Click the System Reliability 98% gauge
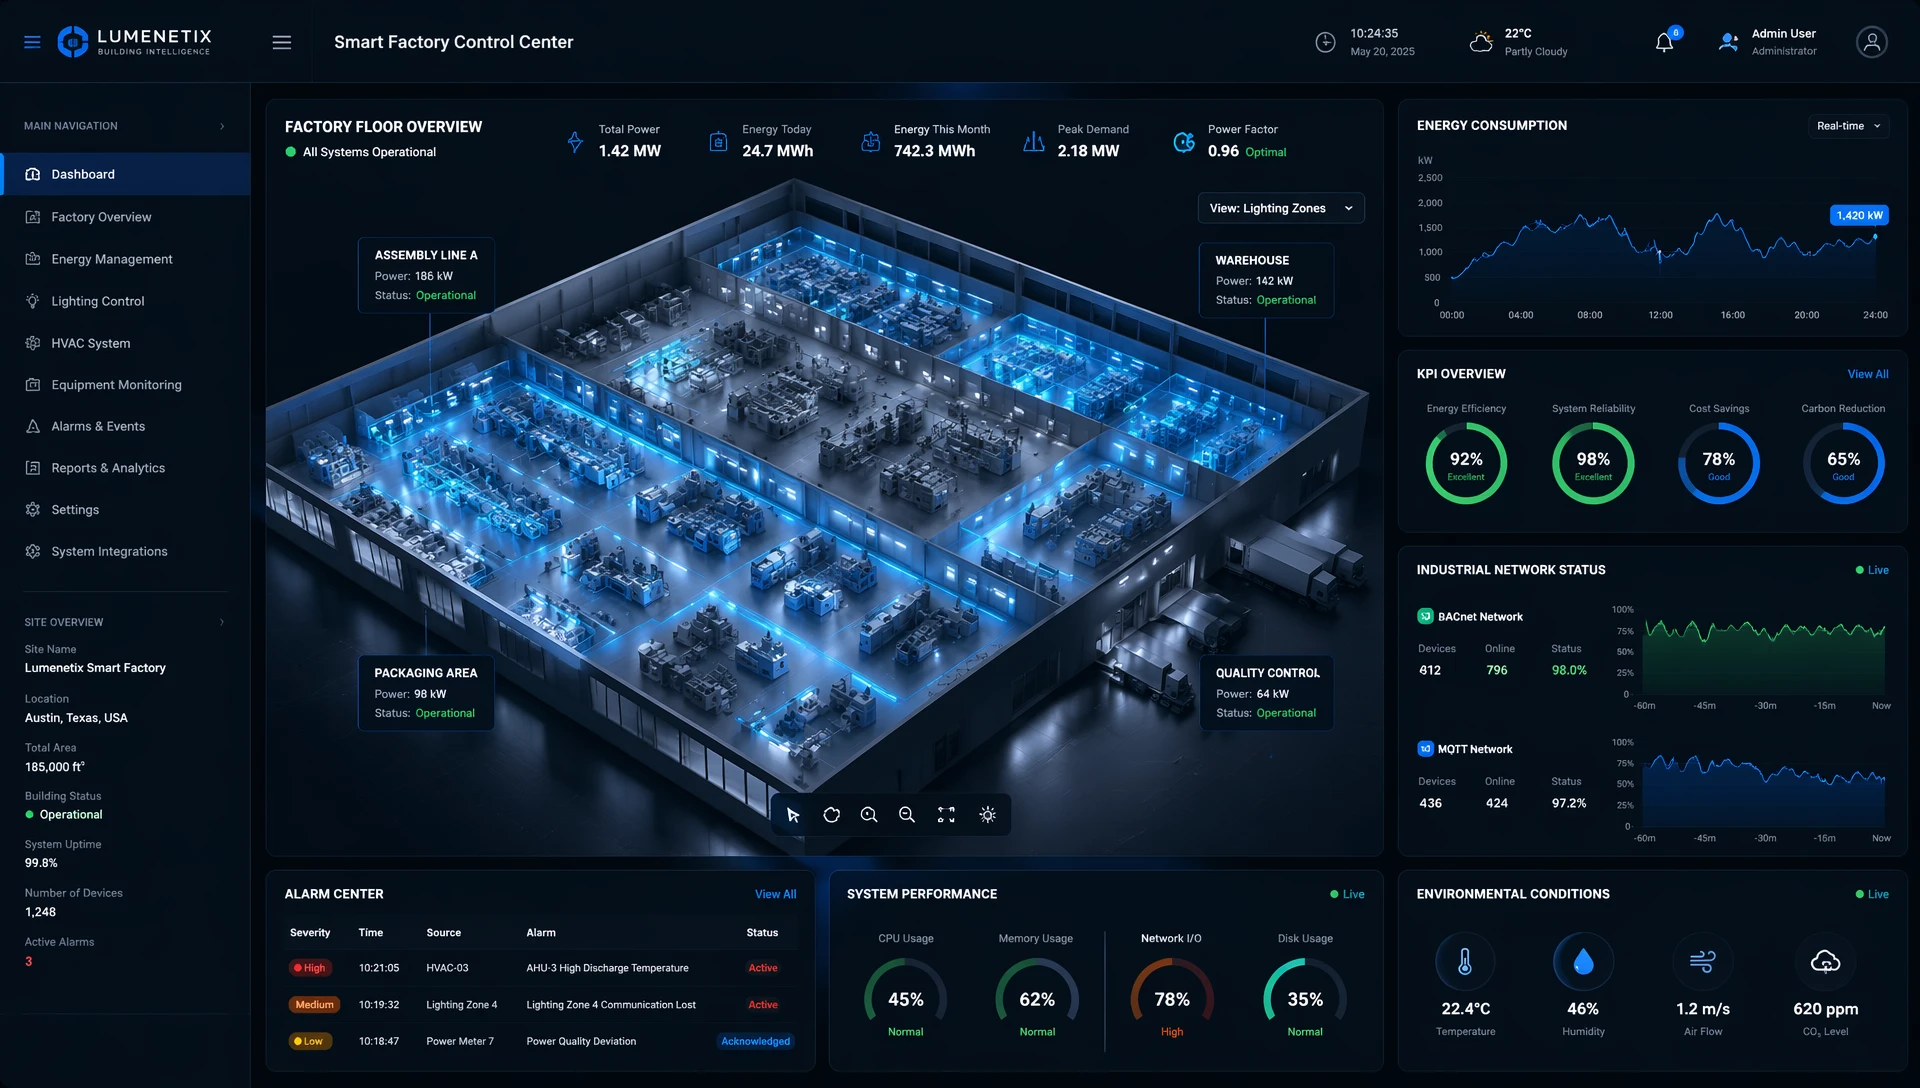 (x=1593, y=463)
